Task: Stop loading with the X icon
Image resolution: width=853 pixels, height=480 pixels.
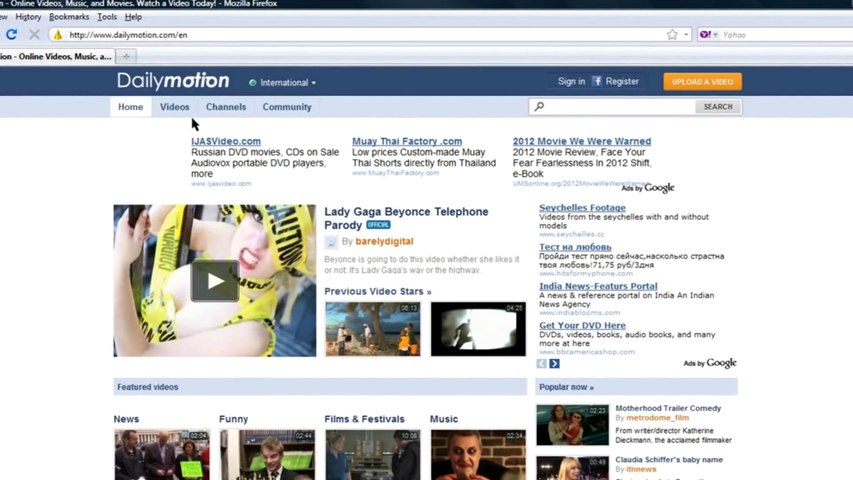Action: pyautogui.click(x=34, y=35)
